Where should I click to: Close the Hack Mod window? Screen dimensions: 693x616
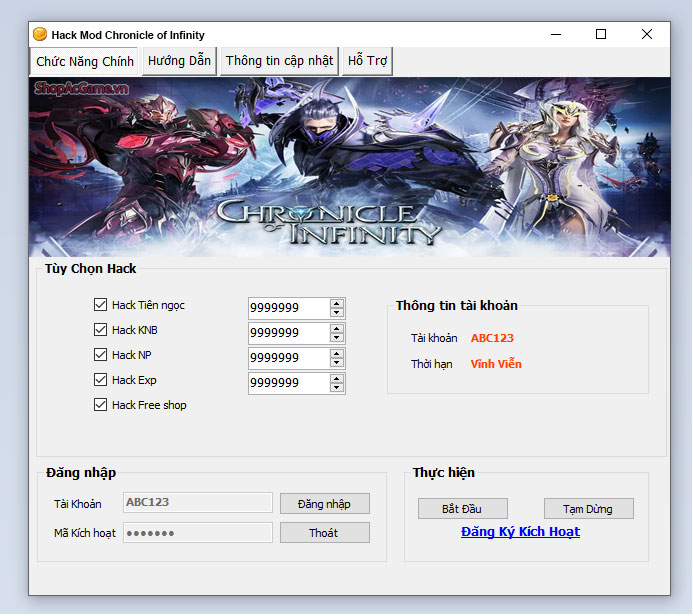[x=647, y=34]
